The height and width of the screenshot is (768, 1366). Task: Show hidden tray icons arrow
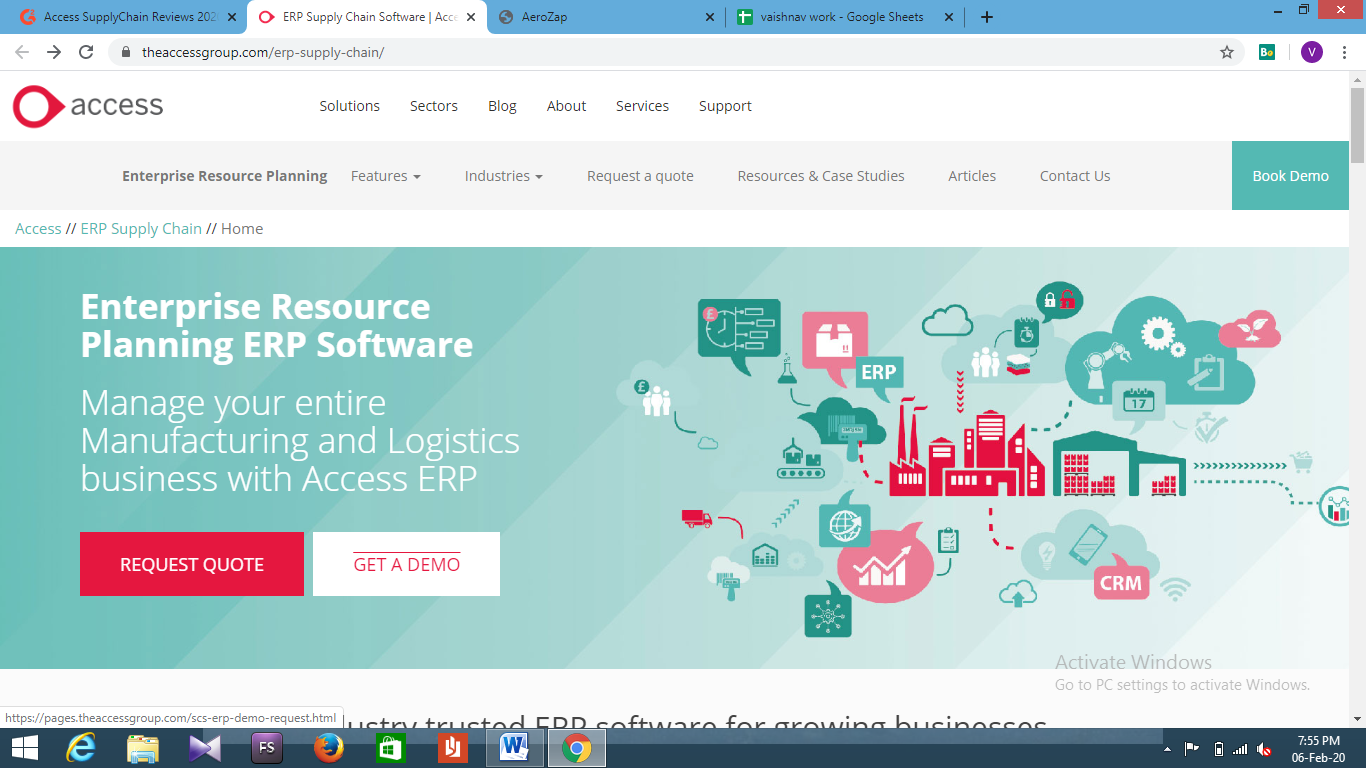pos(1168,749)
